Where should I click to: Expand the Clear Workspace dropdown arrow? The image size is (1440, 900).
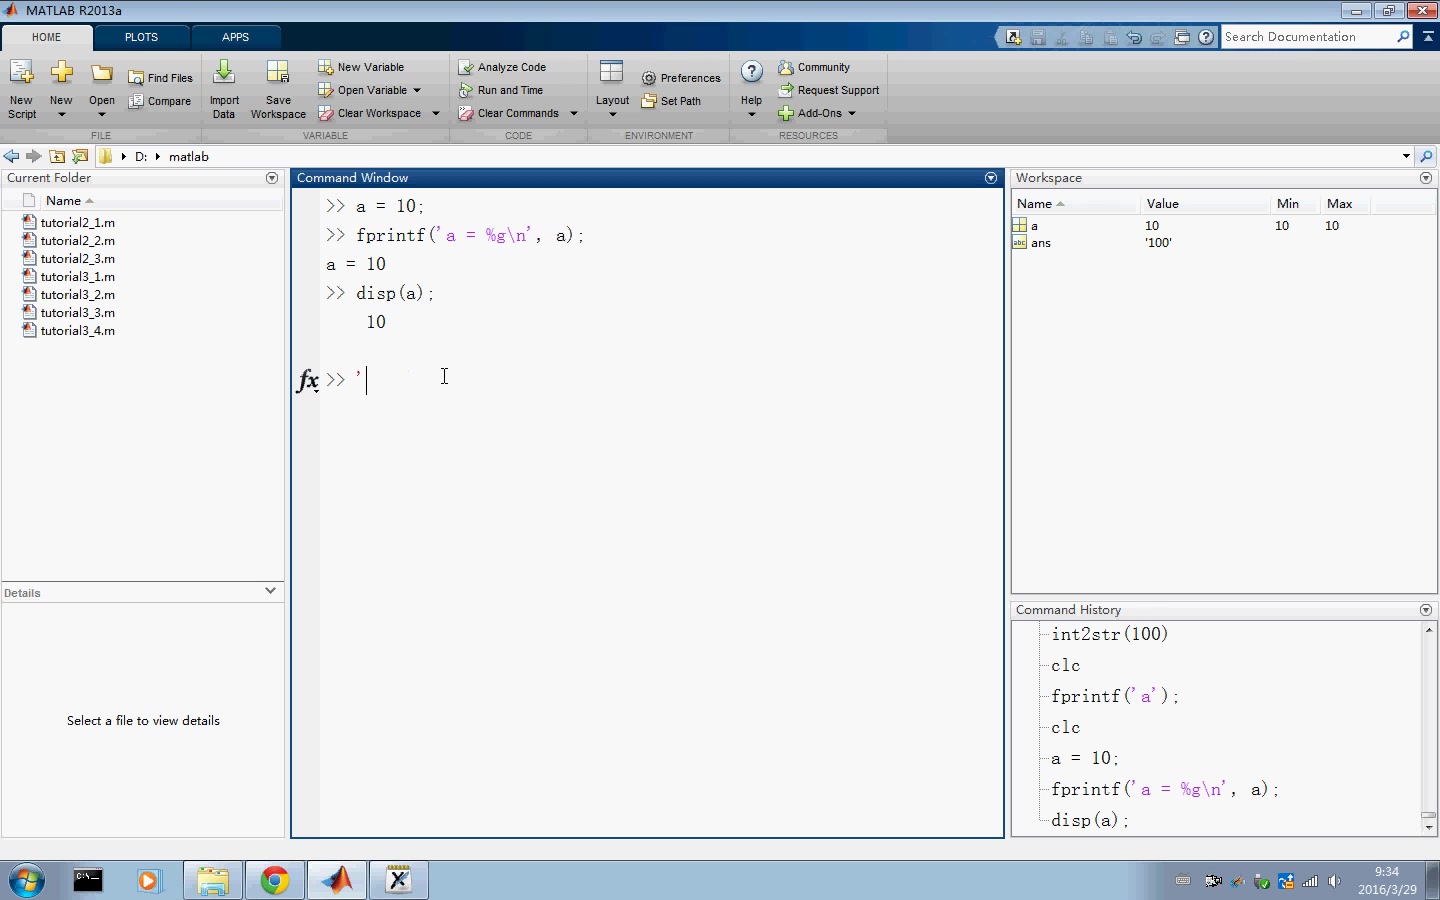[436, 113]
